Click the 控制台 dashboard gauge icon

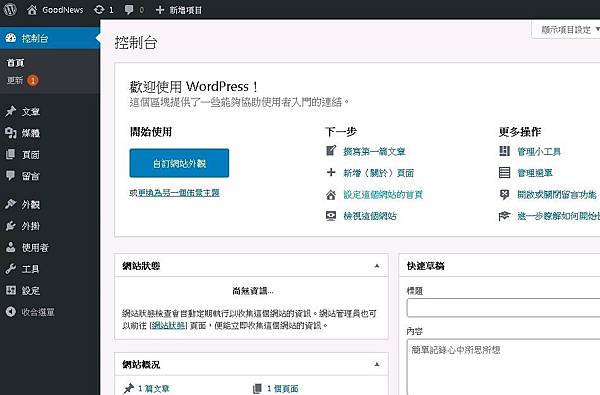[11, 38]
